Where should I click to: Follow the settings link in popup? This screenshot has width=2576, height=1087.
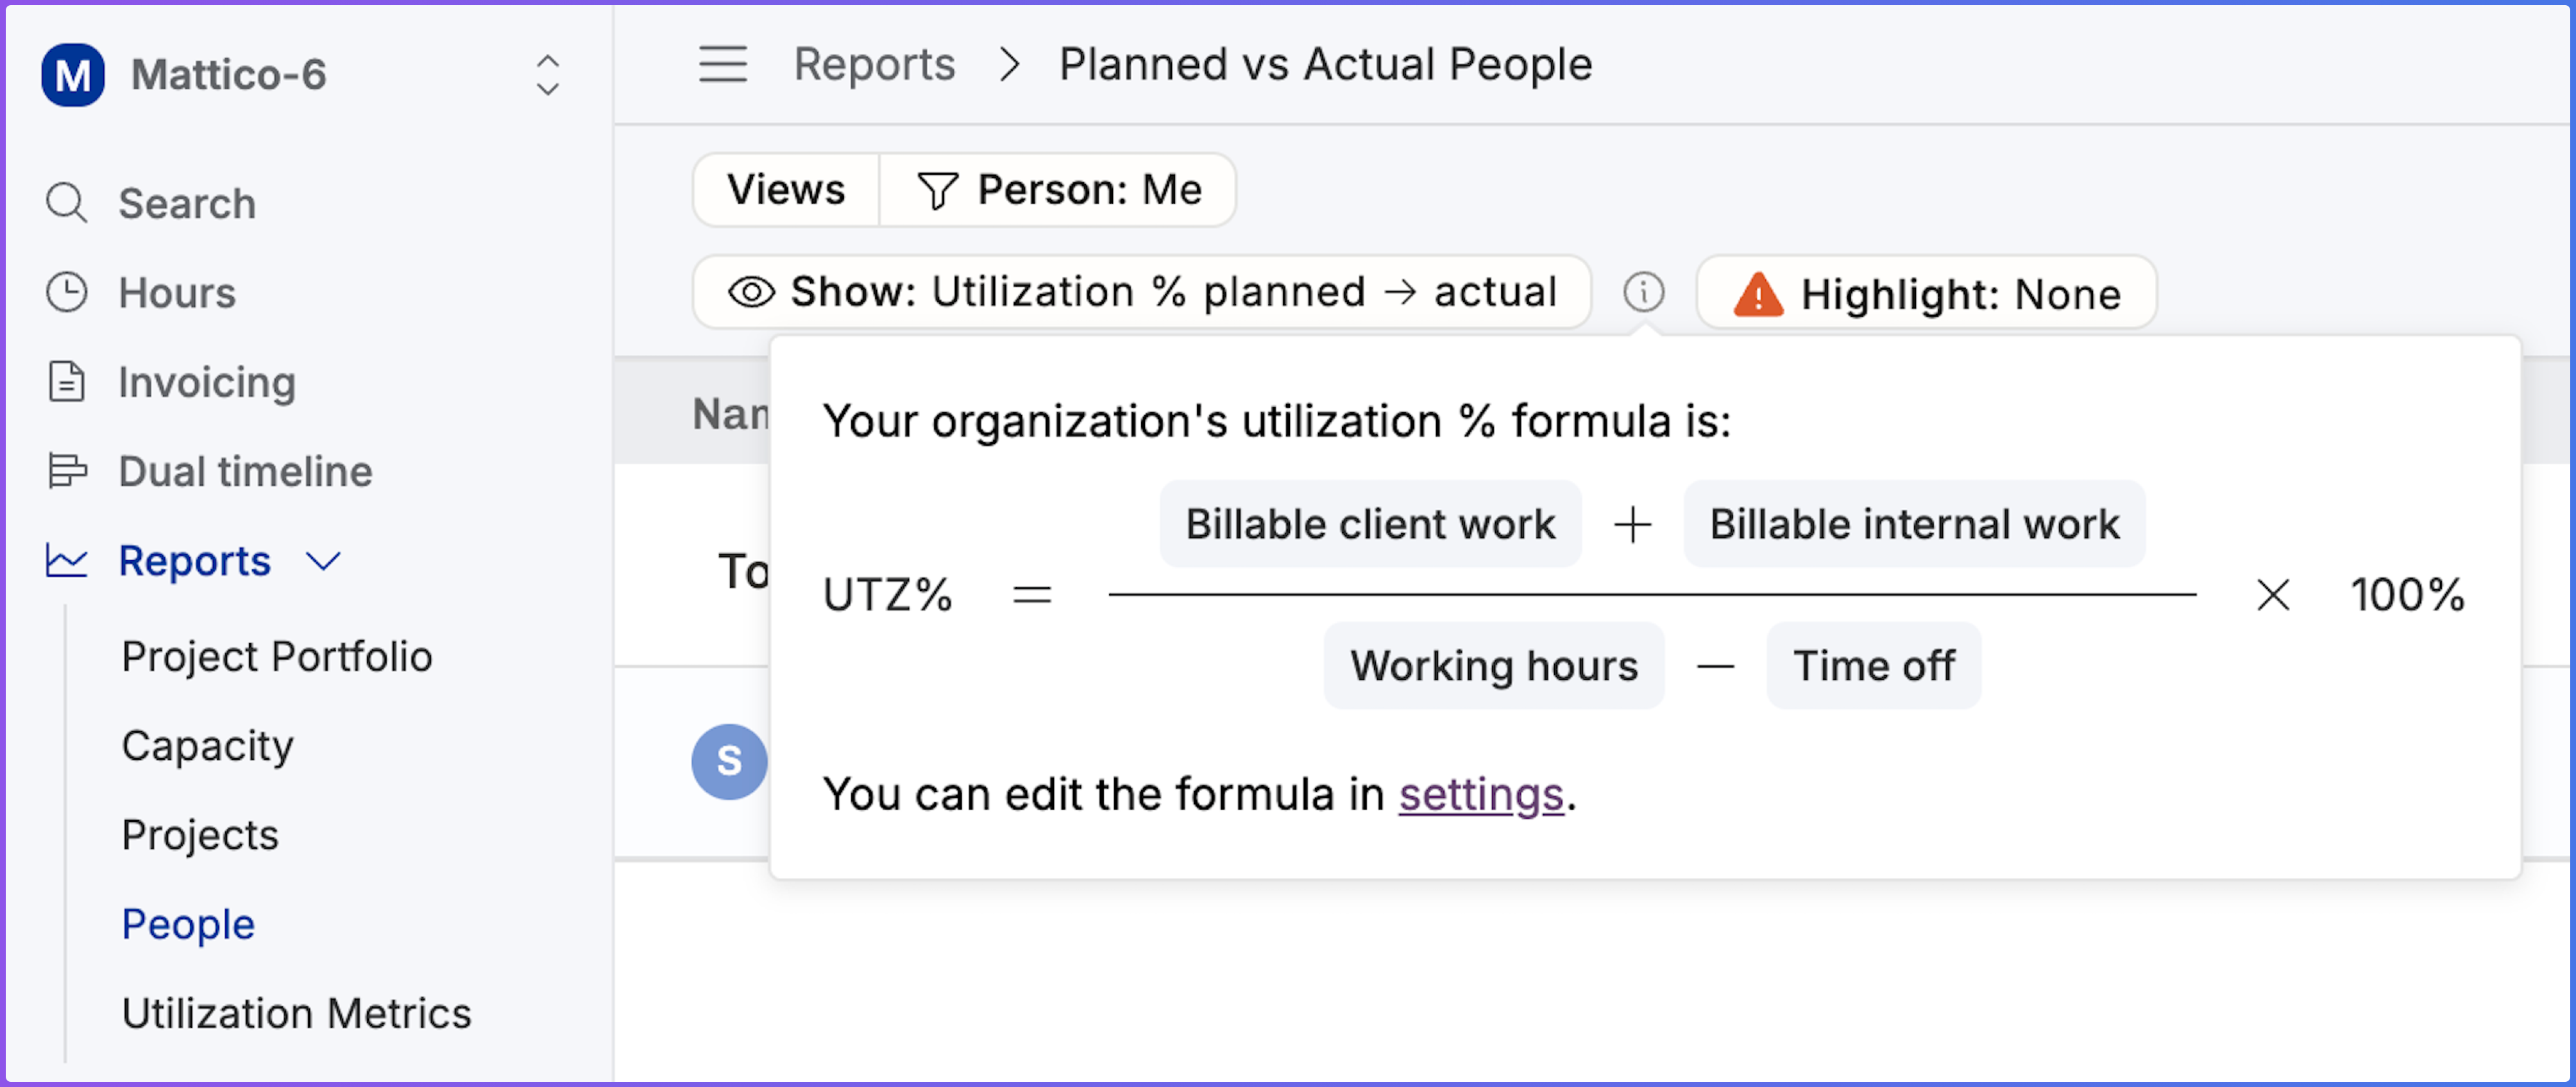[x=1480, y=795]
